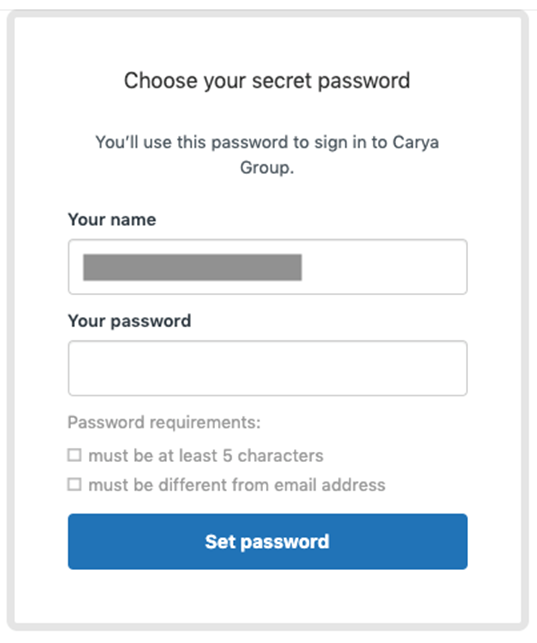
Task: Click the must be different from email address text
Action: coord(237,485)
